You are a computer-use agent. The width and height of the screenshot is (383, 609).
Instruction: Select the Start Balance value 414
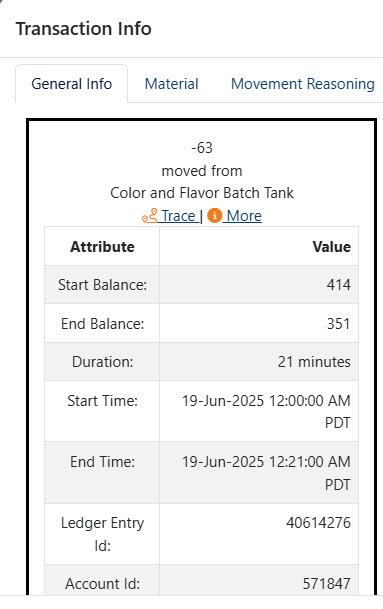tap(338, 285)
